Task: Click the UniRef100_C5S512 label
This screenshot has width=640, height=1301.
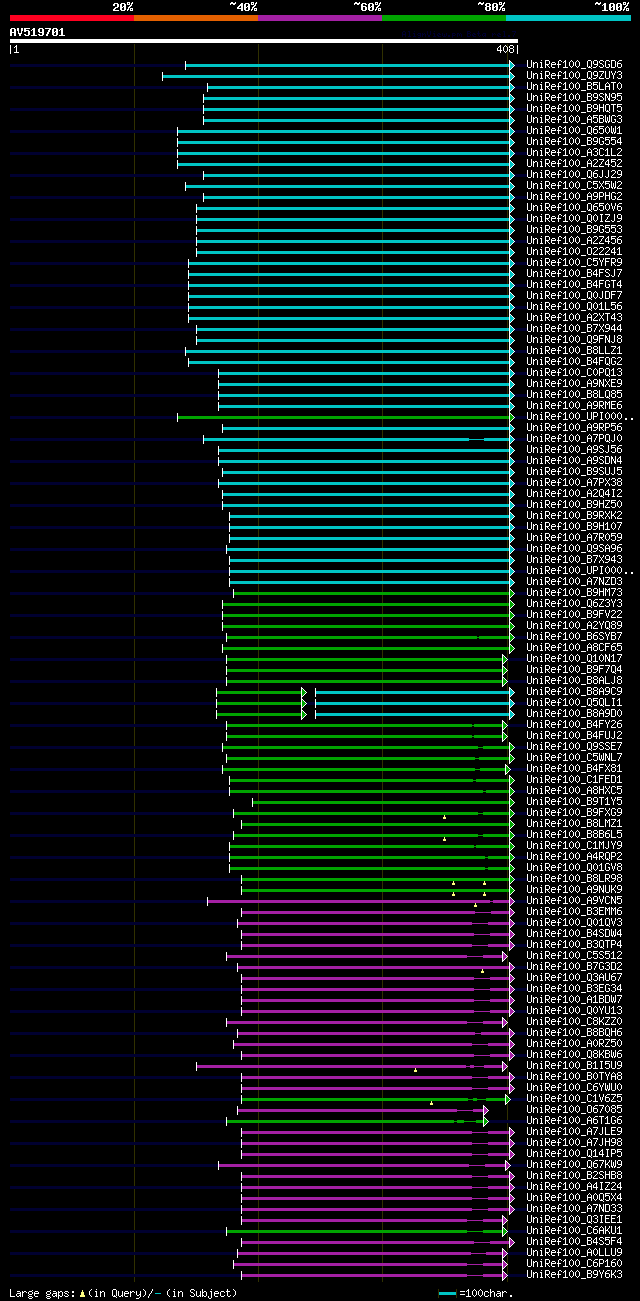Action: tap(574, 956)
